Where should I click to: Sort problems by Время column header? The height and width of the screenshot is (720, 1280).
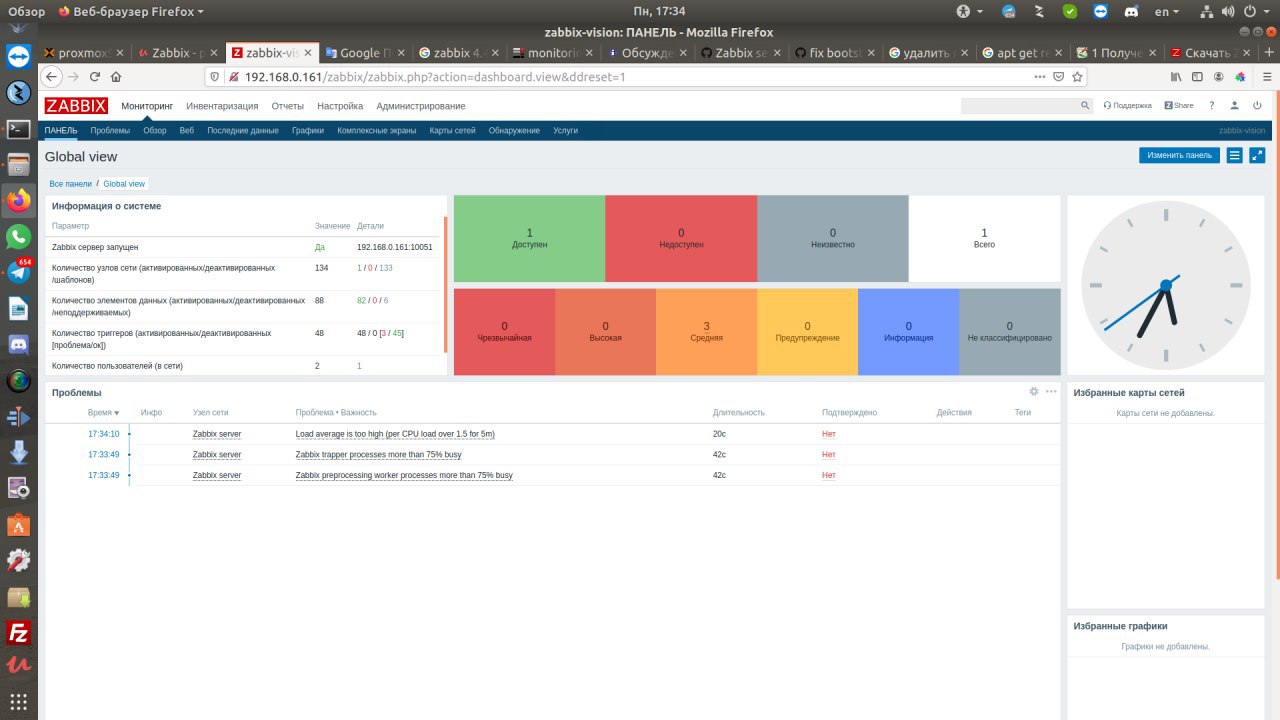tap(103, 412)
